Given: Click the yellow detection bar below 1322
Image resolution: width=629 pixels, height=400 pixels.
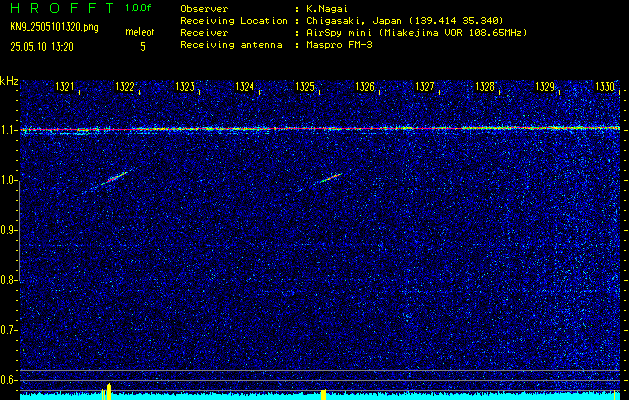Looking at the screenshot, I should click(x=108, y=392).
